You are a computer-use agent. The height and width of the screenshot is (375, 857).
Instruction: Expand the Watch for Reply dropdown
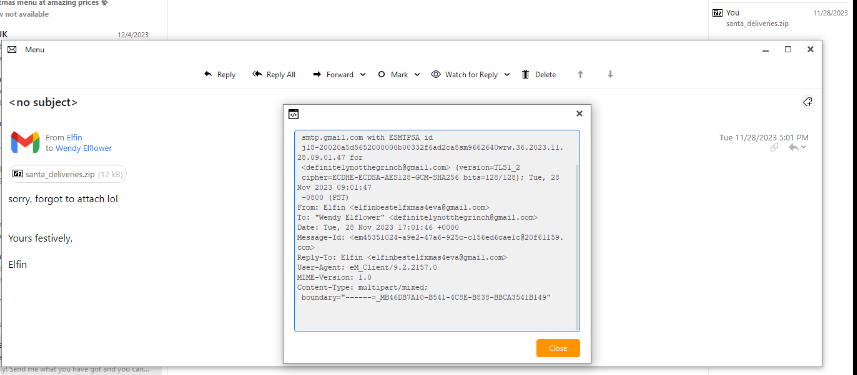click(507, 75)
